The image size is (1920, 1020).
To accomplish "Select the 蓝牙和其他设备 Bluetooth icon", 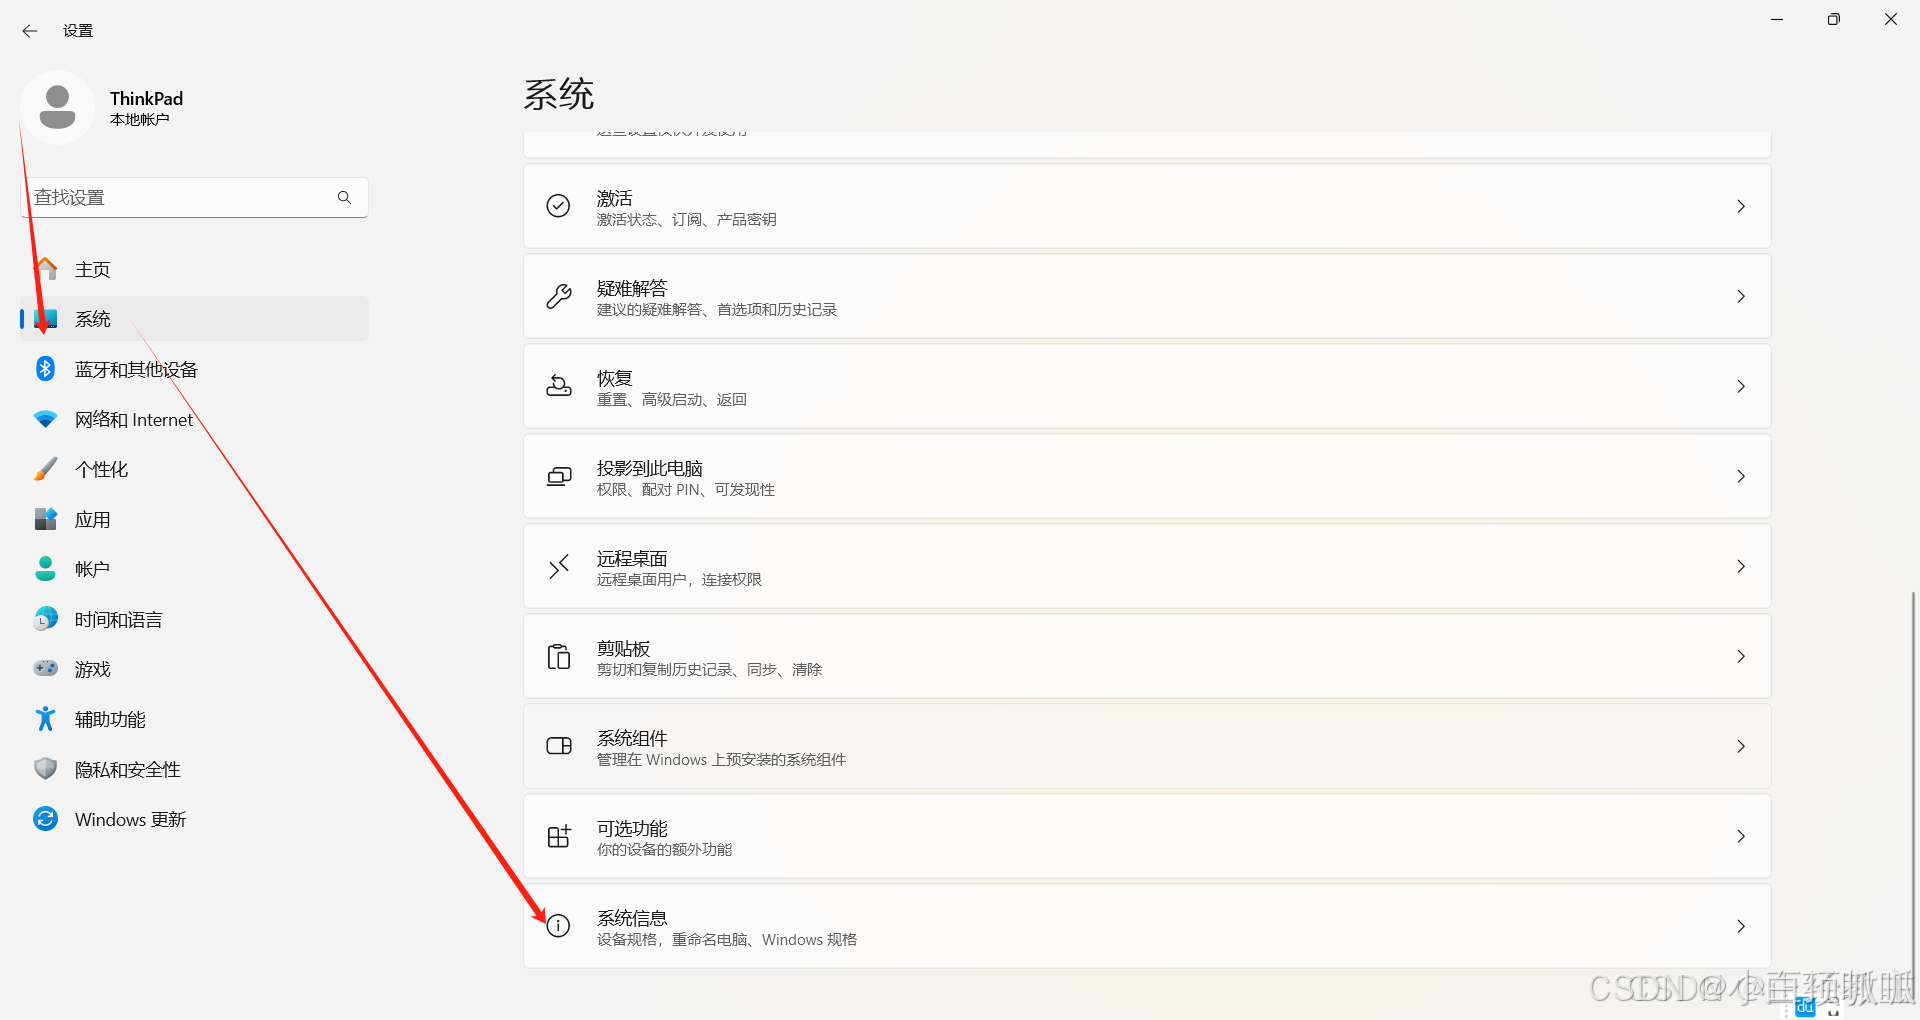I will click(x=45, y=368).
